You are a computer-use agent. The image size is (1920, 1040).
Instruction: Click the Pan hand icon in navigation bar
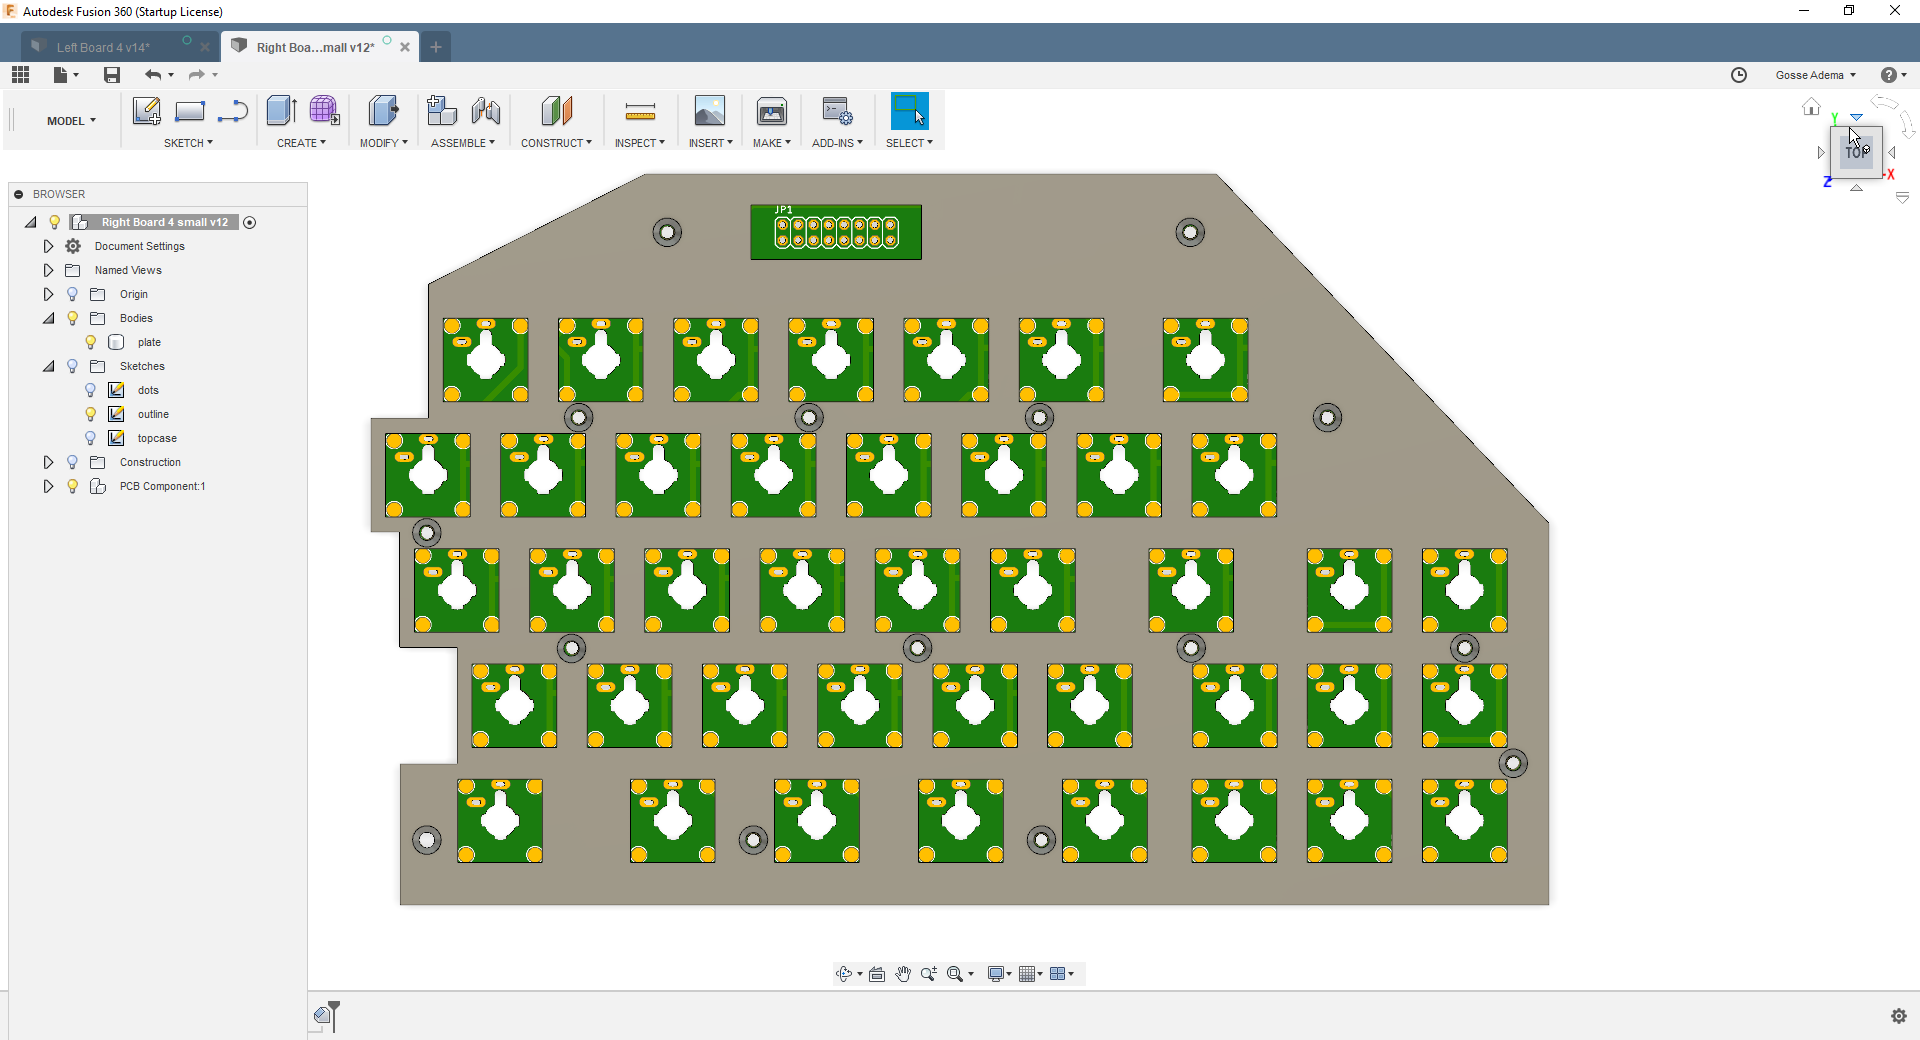(x=903, y=973)
